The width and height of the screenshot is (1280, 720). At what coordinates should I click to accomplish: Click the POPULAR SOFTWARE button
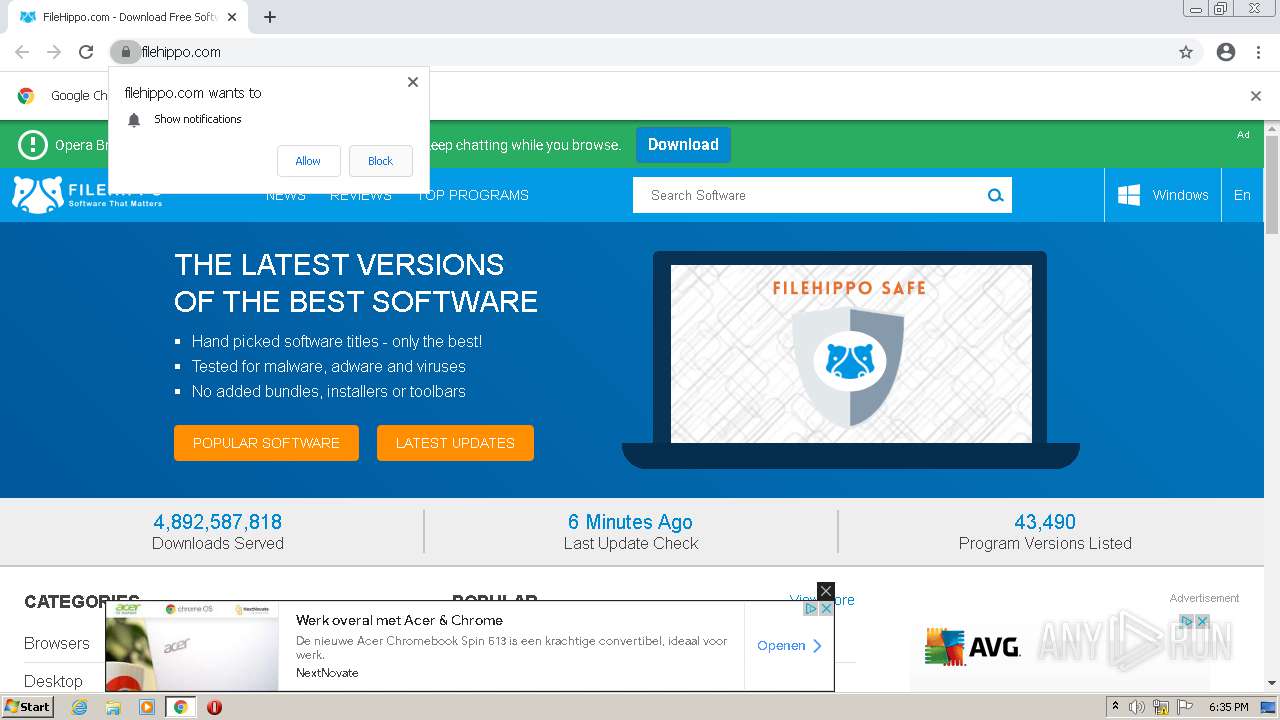[266, 443]
